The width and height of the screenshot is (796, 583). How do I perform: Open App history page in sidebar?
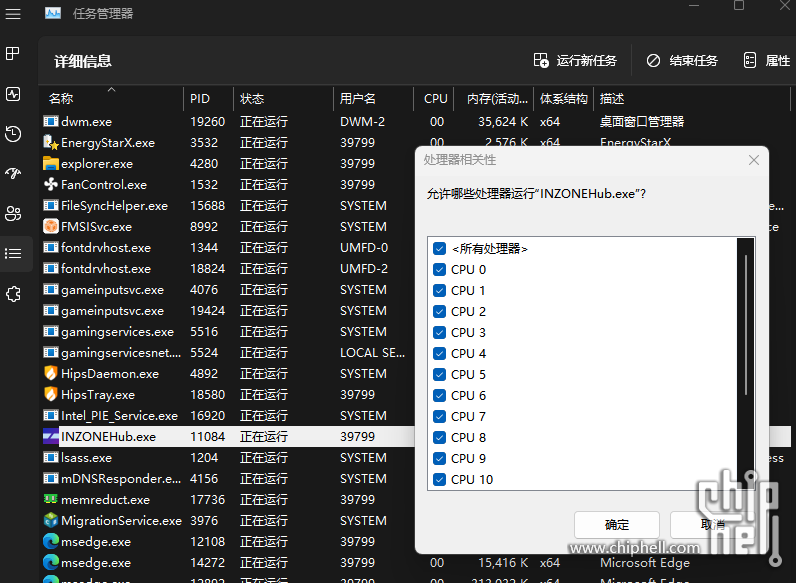(x=13, y=134)
